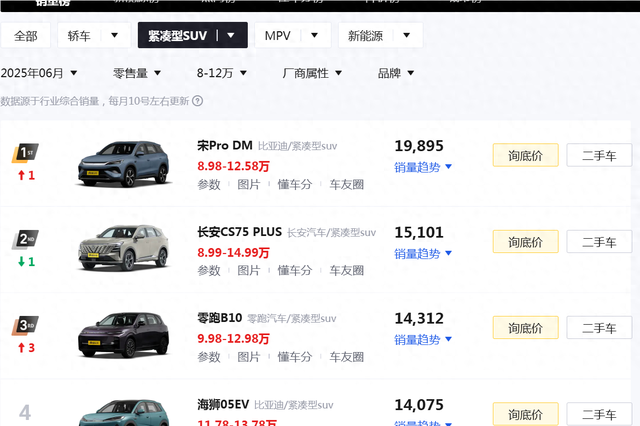Open 懂车分 for 宋Pro DM

coord(295,184)
